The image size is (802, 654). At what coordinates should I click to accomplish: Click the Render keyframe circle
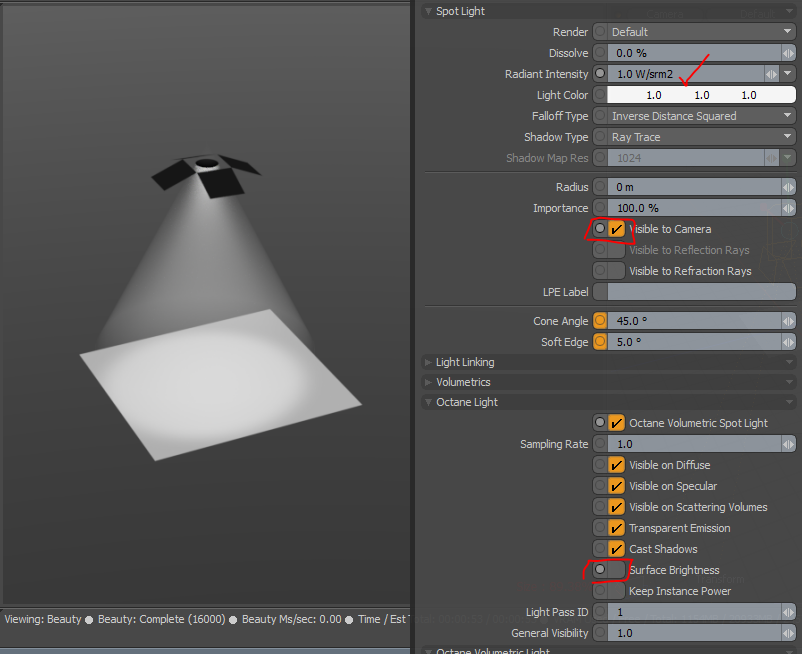tap(600, 32)
